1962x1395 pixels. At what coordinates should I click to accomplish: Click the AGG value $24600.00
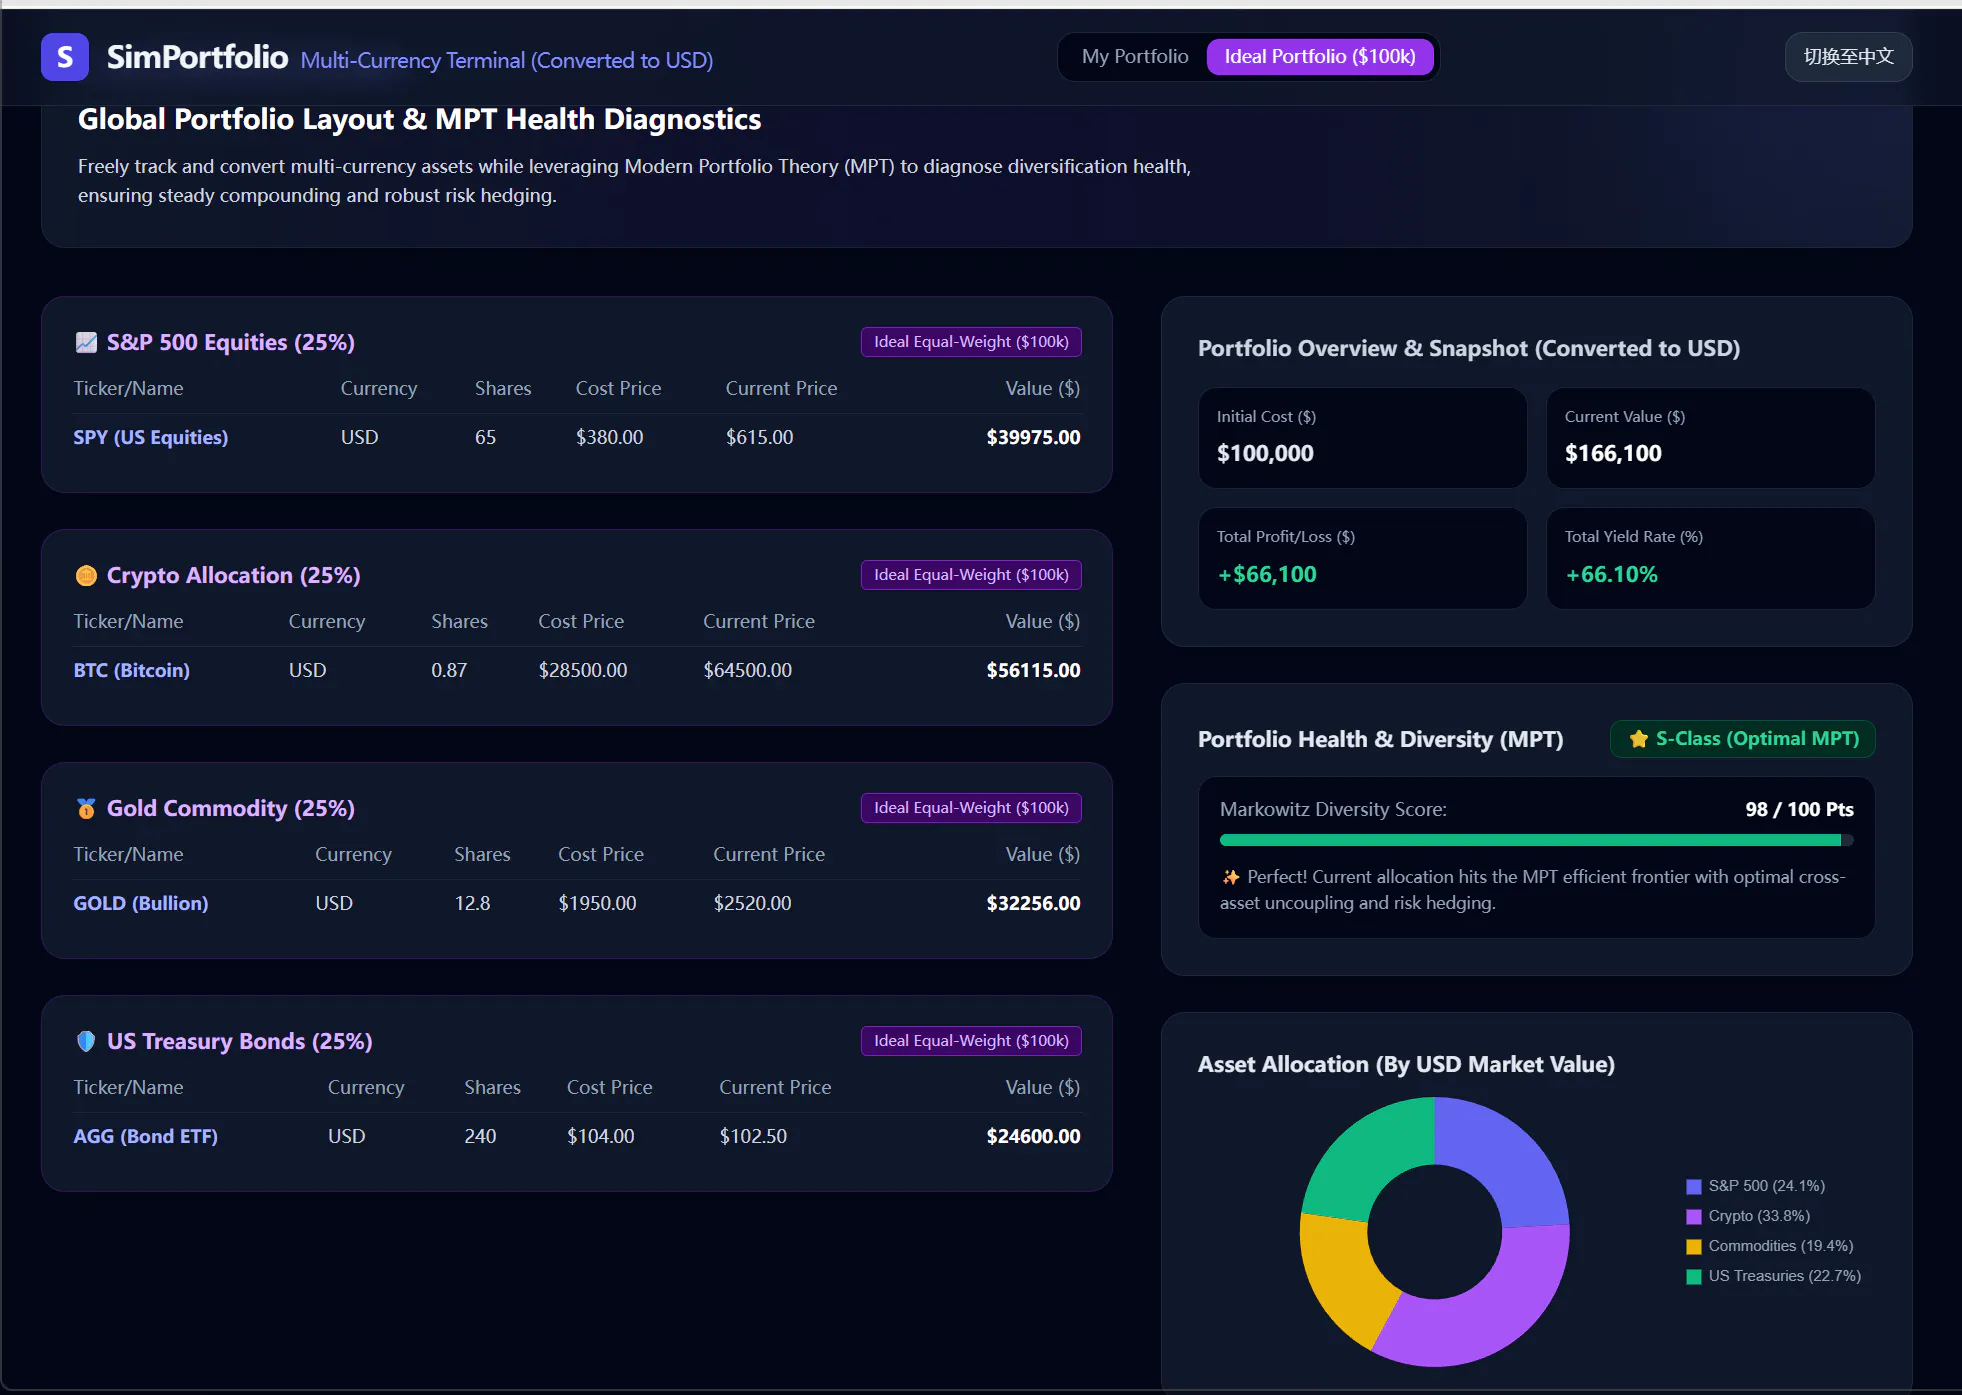tap(1033, 1136)
